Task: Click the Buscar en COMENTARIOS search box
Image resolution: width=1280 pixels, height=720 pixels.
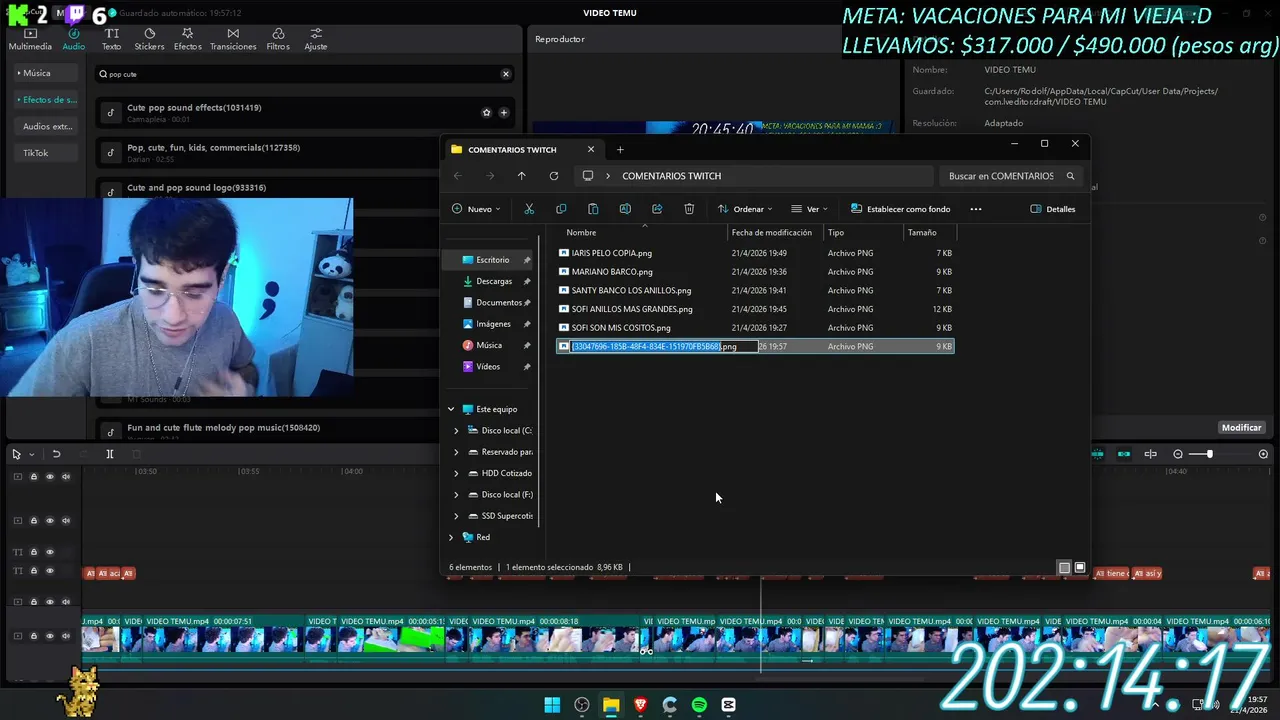Action: click(x=1011, y=176)
